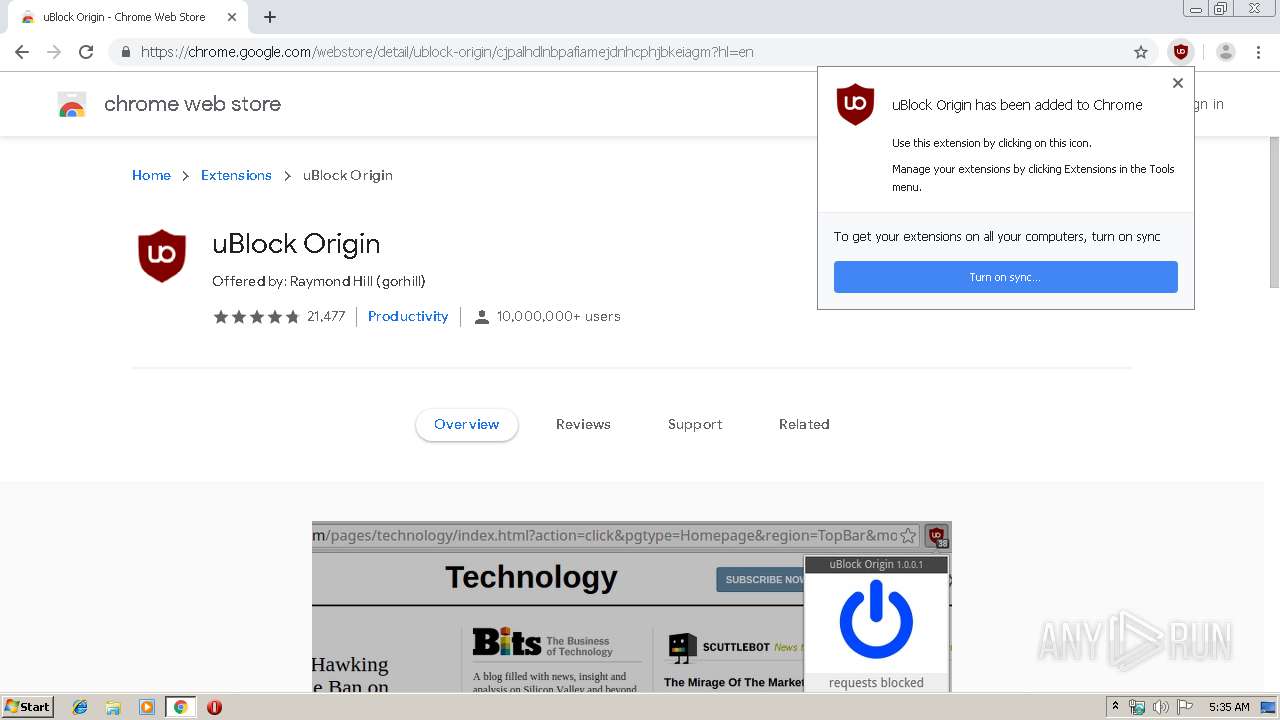This screenshot has height=720, width=1280.
Task: Click the network tray icon
Action: pyautogui.click(x=1137, y=707)
